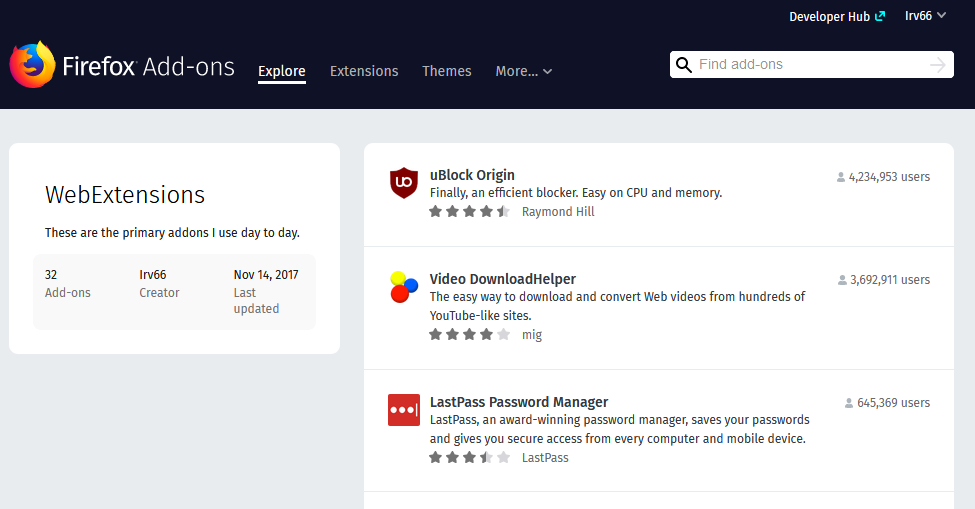
Task: Open the Video DownloadHelper title link
Action: click(502, 279)
